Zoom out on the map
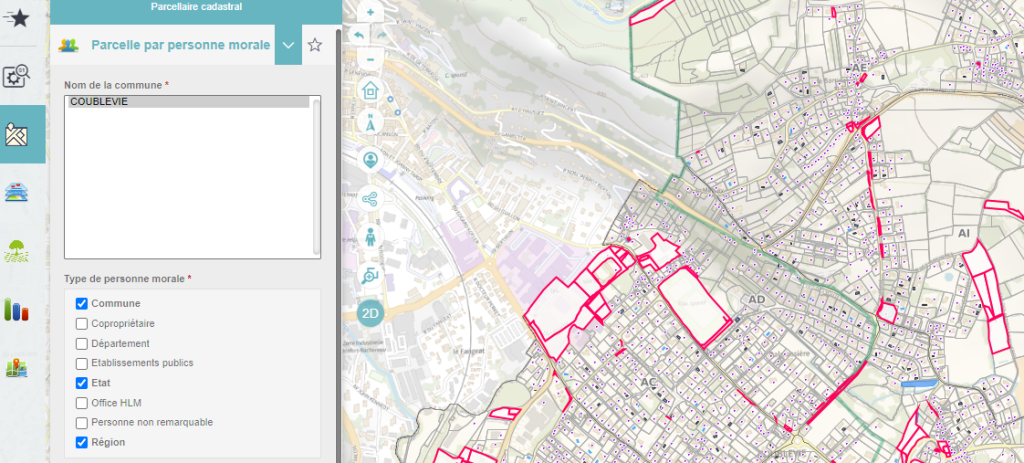 [370, 59]
